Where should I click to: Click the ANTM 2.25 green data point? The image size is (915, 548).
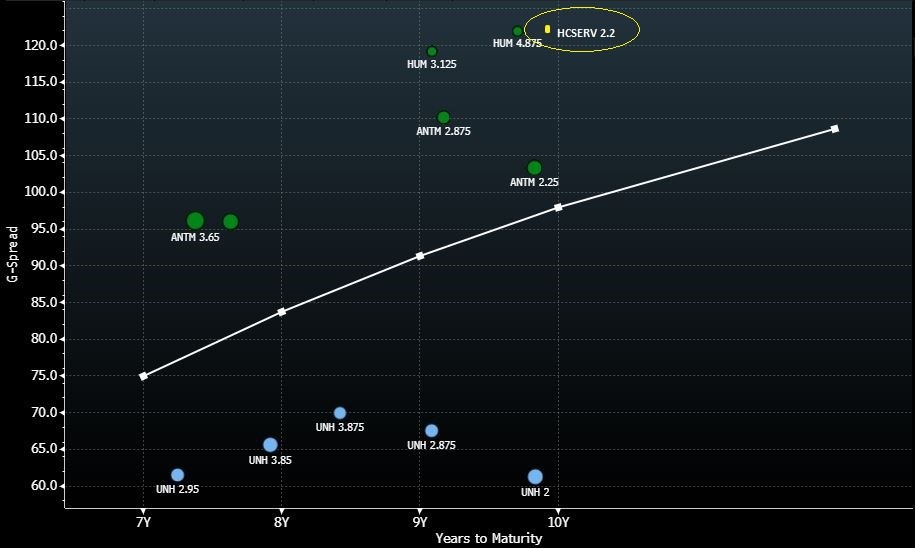click(x=534, y=168)
